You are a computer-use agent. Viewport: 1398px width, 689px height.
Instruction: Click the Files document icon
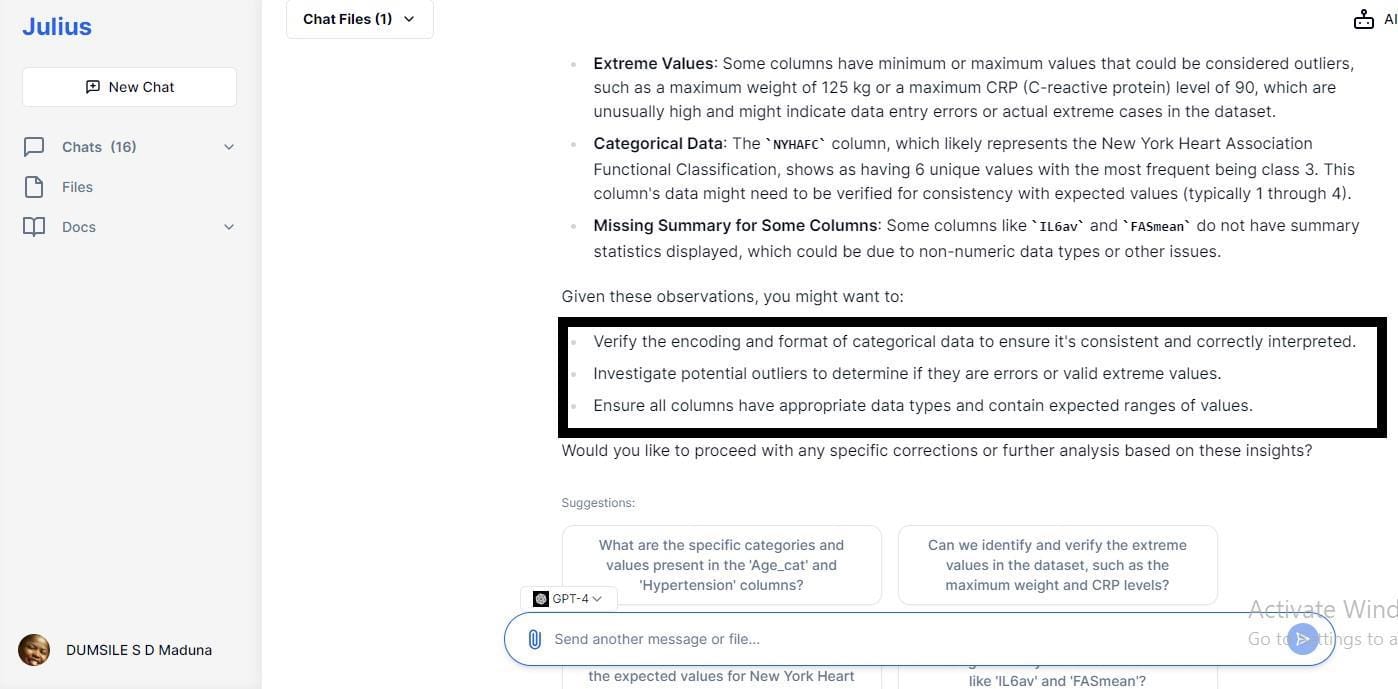34,187
